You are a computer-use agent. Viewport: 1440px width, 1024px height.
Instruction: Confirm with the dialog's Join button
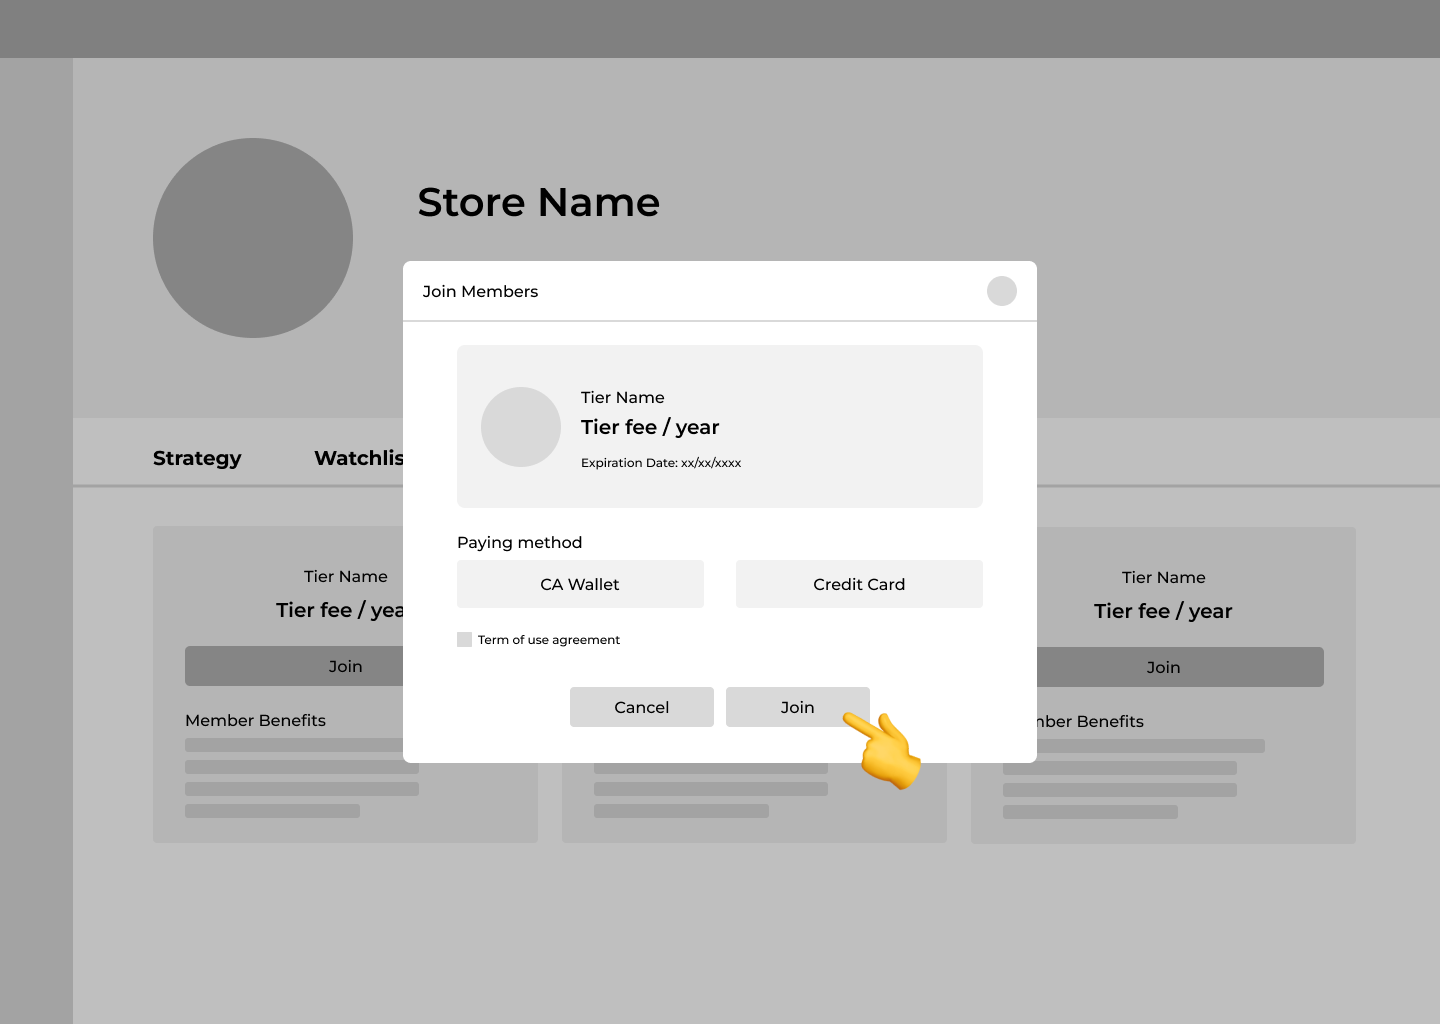[797, 707]
